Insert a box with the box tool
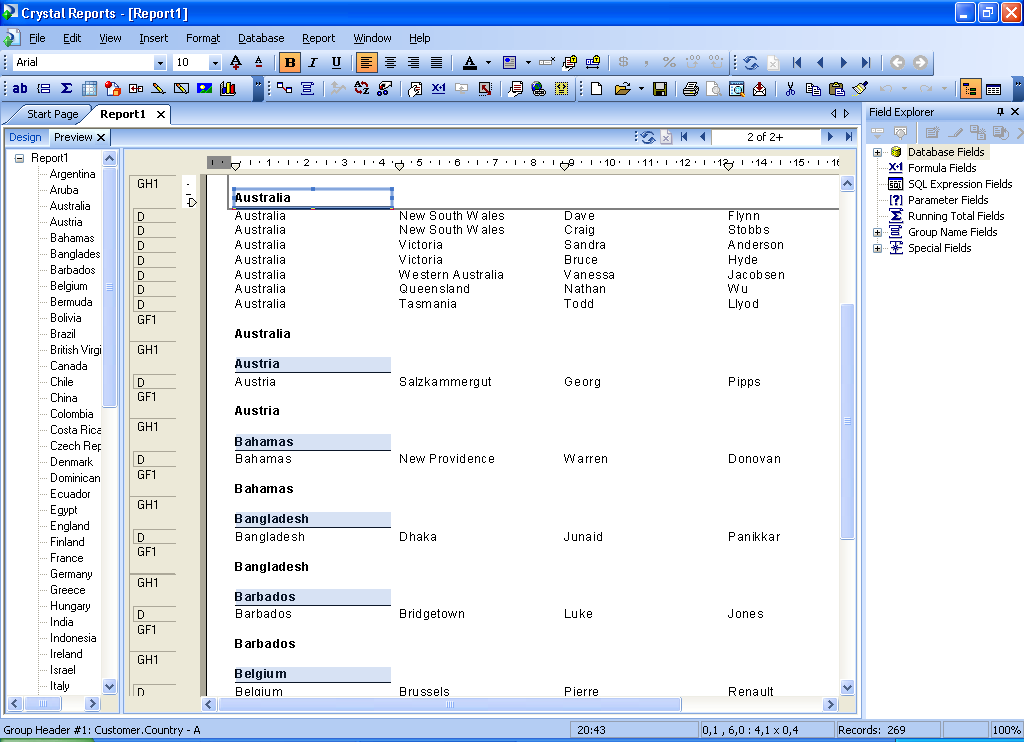Screen dimensions: 1024x742 (x=182, y=88)
